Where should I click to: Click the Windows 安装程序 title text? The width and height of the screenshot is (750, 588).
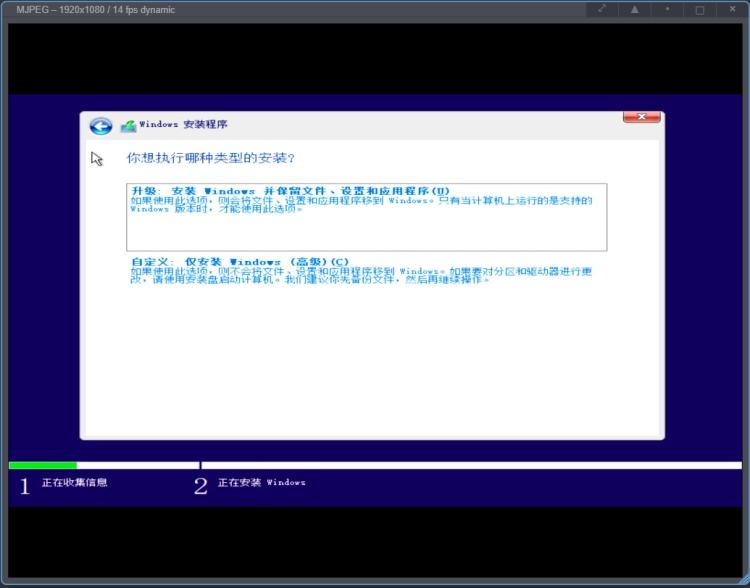coord(183,124)
